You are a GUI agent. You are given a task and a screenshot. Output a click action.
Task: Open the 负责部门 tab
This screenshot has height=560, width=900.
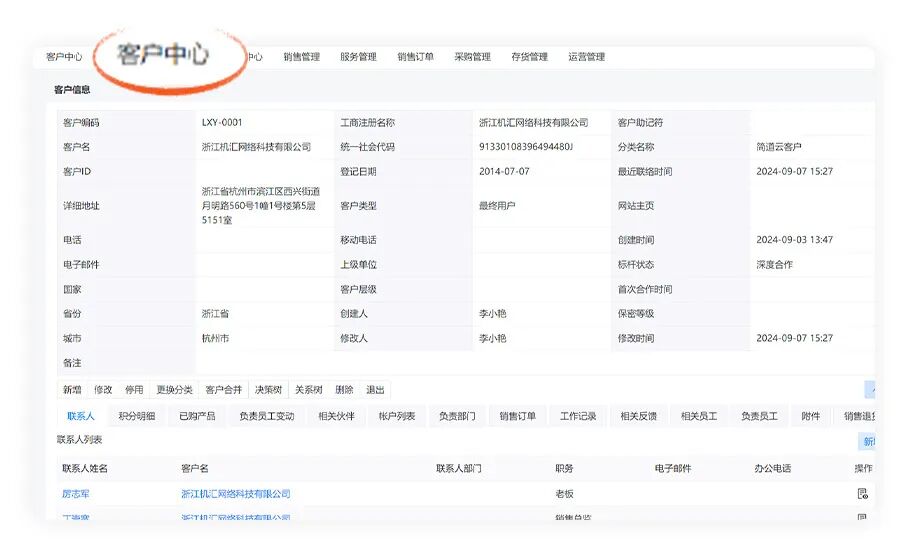point(457,416)
